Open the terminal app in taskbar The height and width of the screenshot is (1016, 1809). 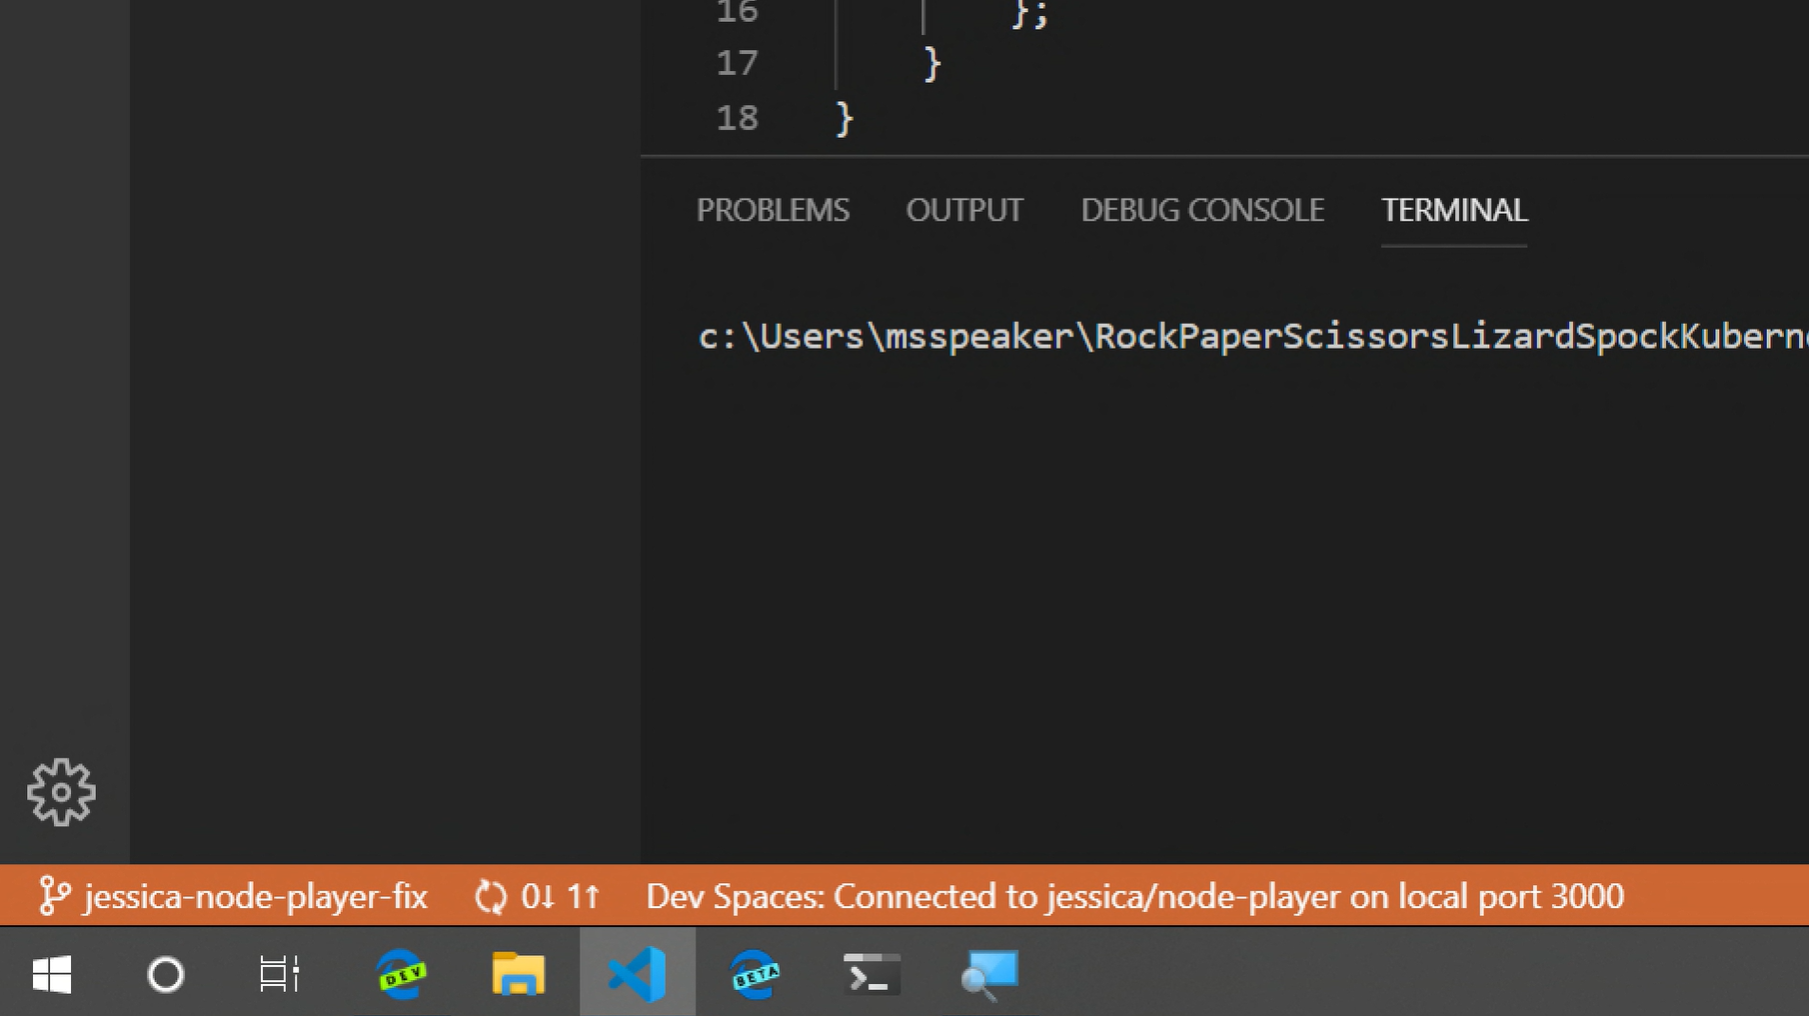pyautogui.click(x=872, y=973)
